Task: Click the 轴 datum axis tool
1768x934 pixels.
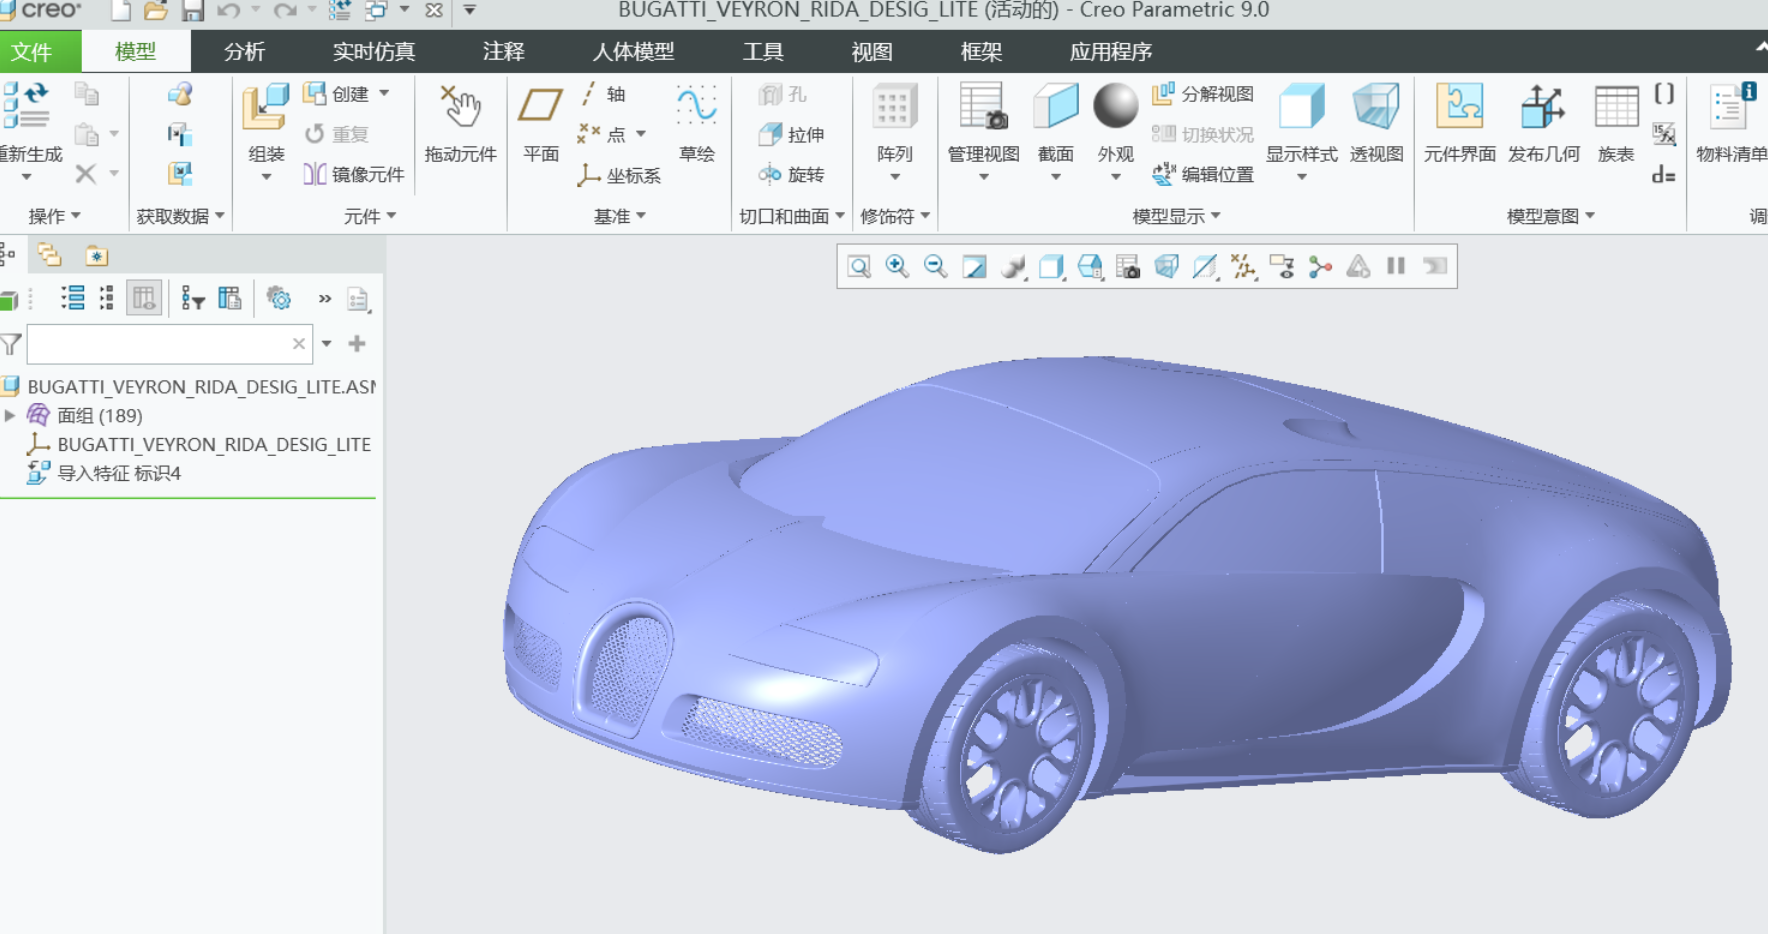Action: point(603,94)
